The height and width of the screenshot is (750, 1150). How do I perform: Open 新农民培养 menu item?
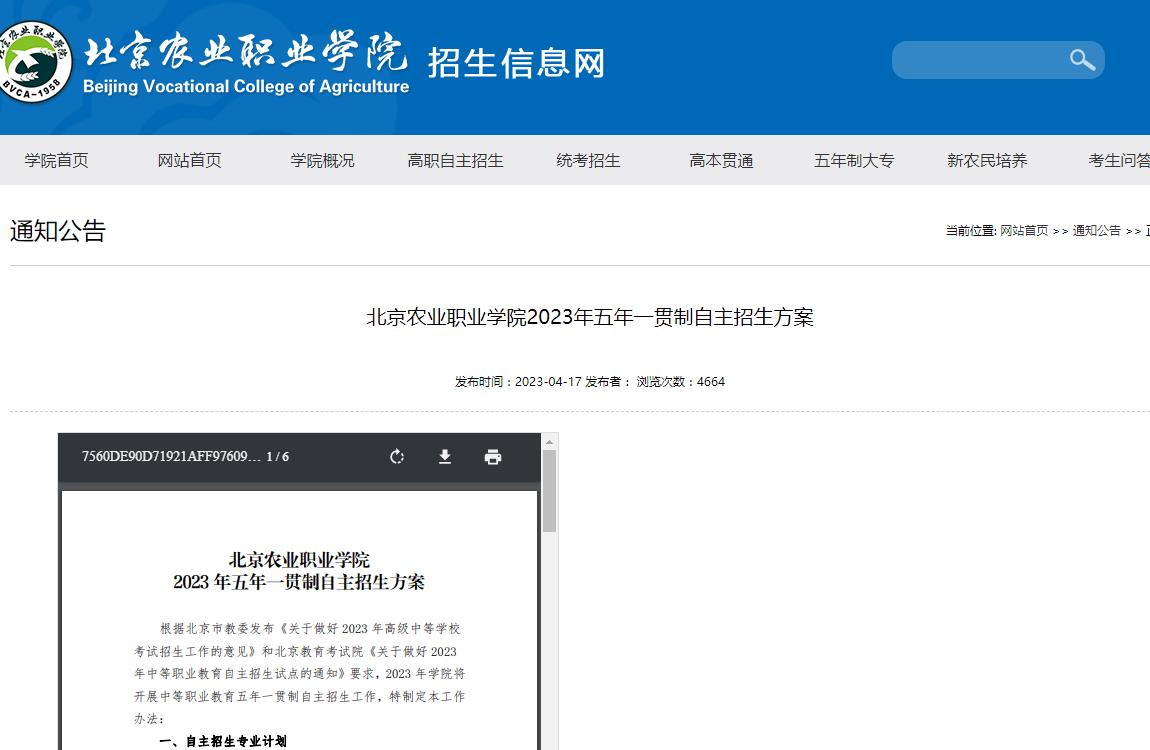pyautogui.click(x=987, y=161)
